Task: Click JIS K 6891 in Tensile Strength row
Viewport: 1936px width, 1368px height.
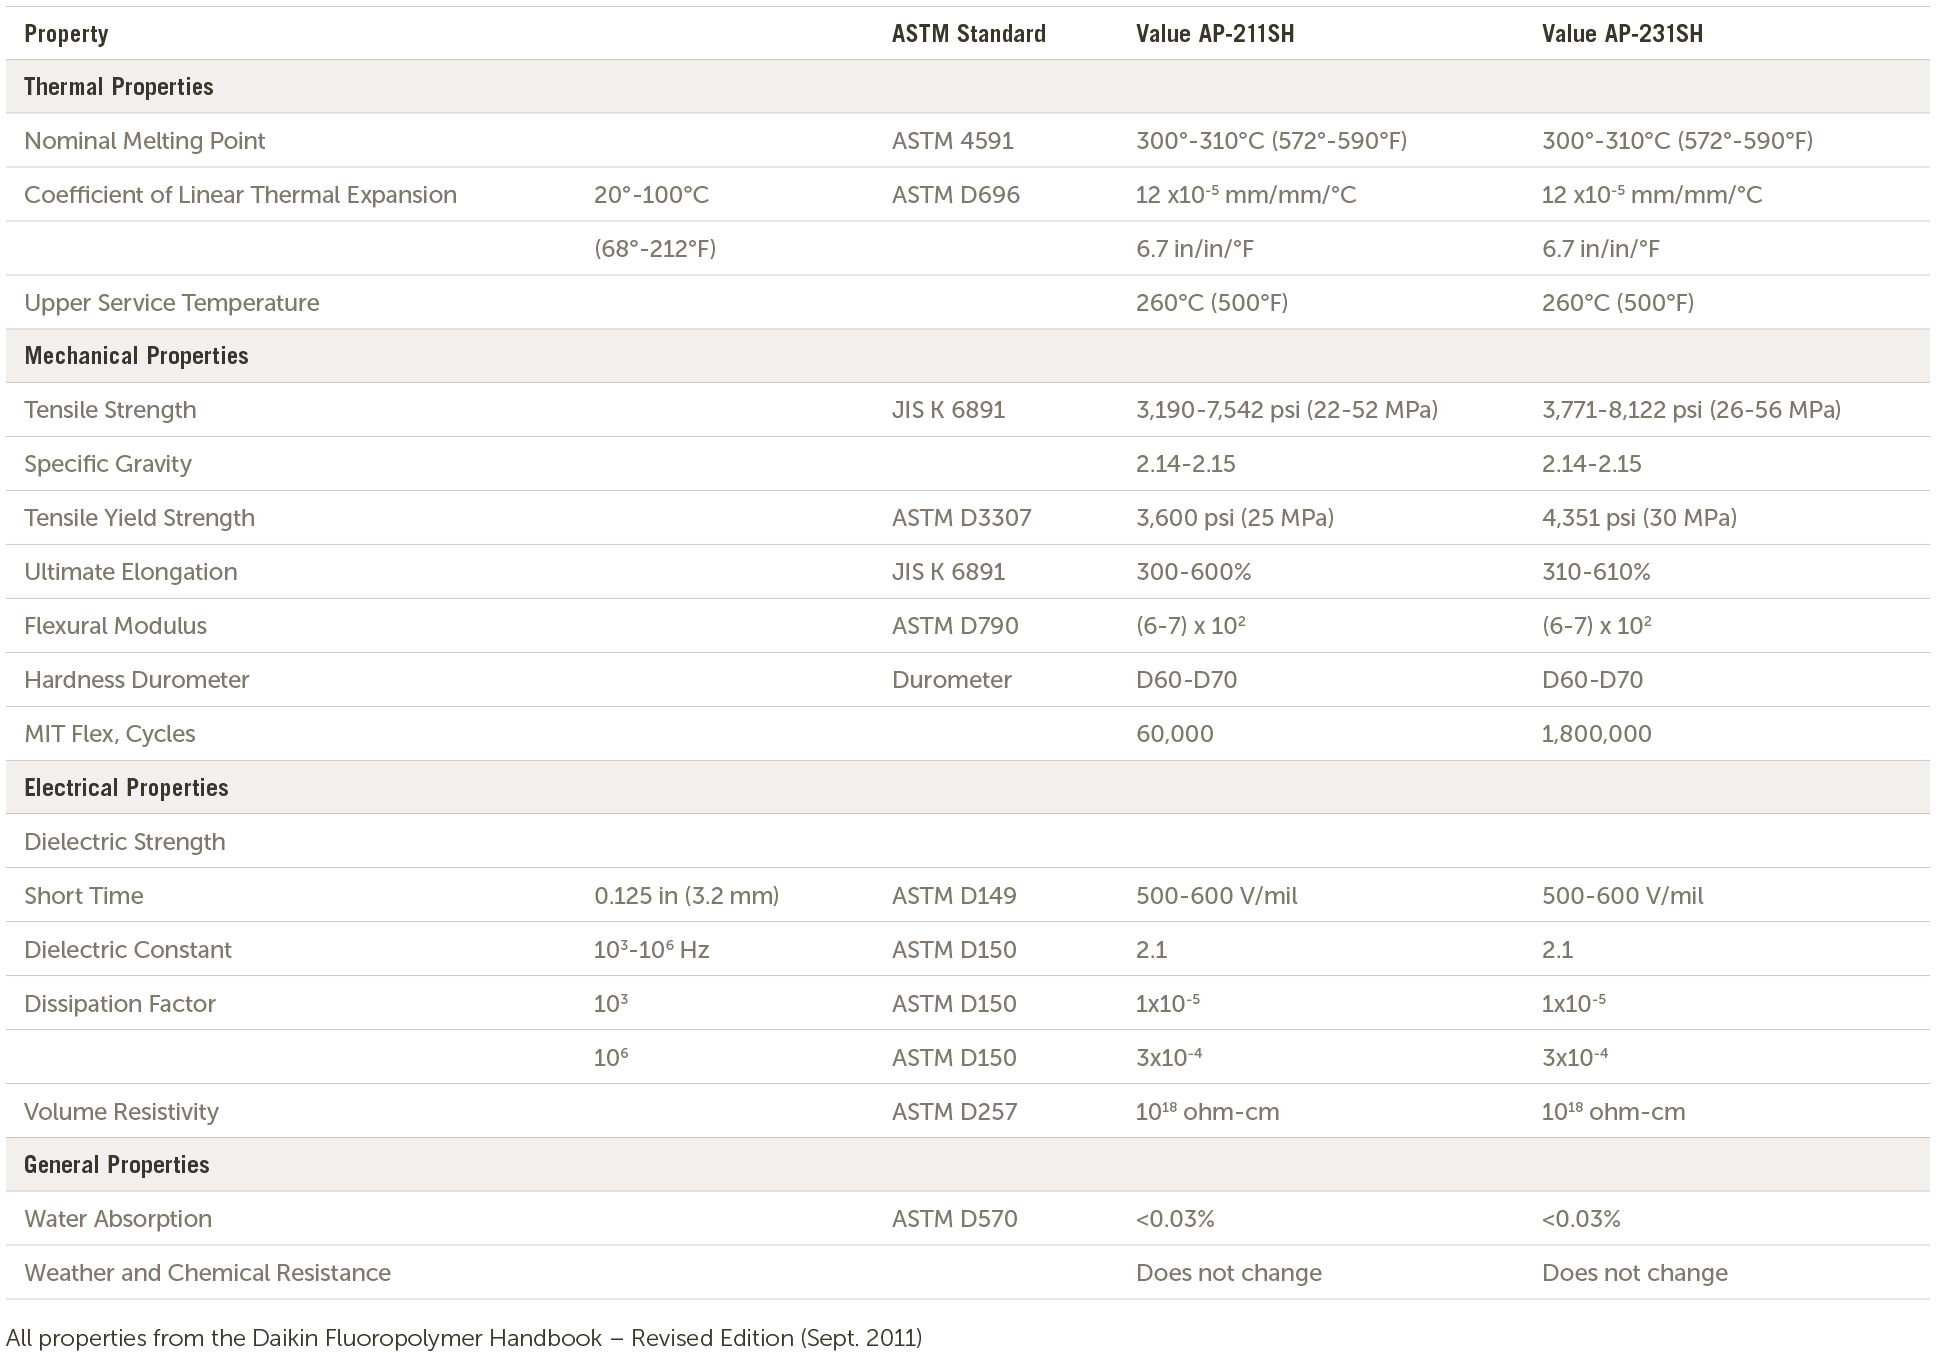Action: click(948, 410)
